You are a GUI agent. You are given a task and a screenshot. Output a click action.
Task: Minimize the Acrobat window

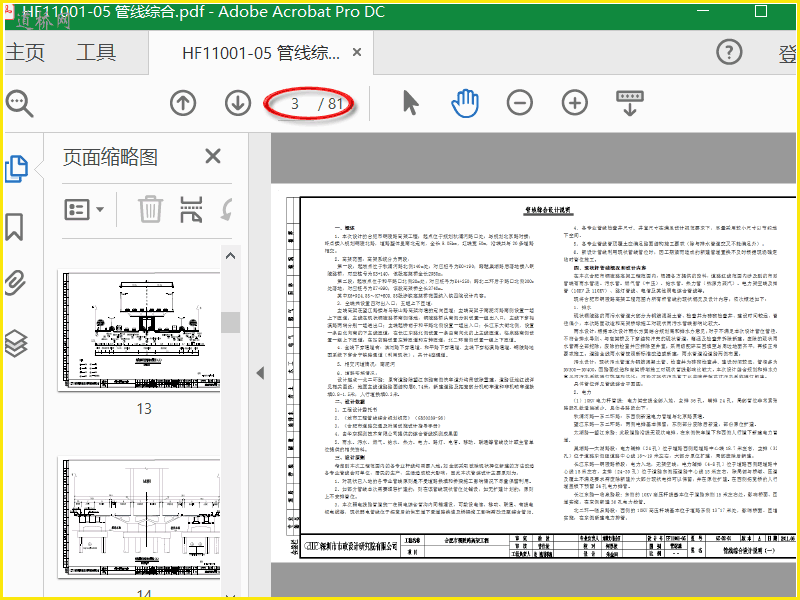pyautogui.click(x=703, y=11)
